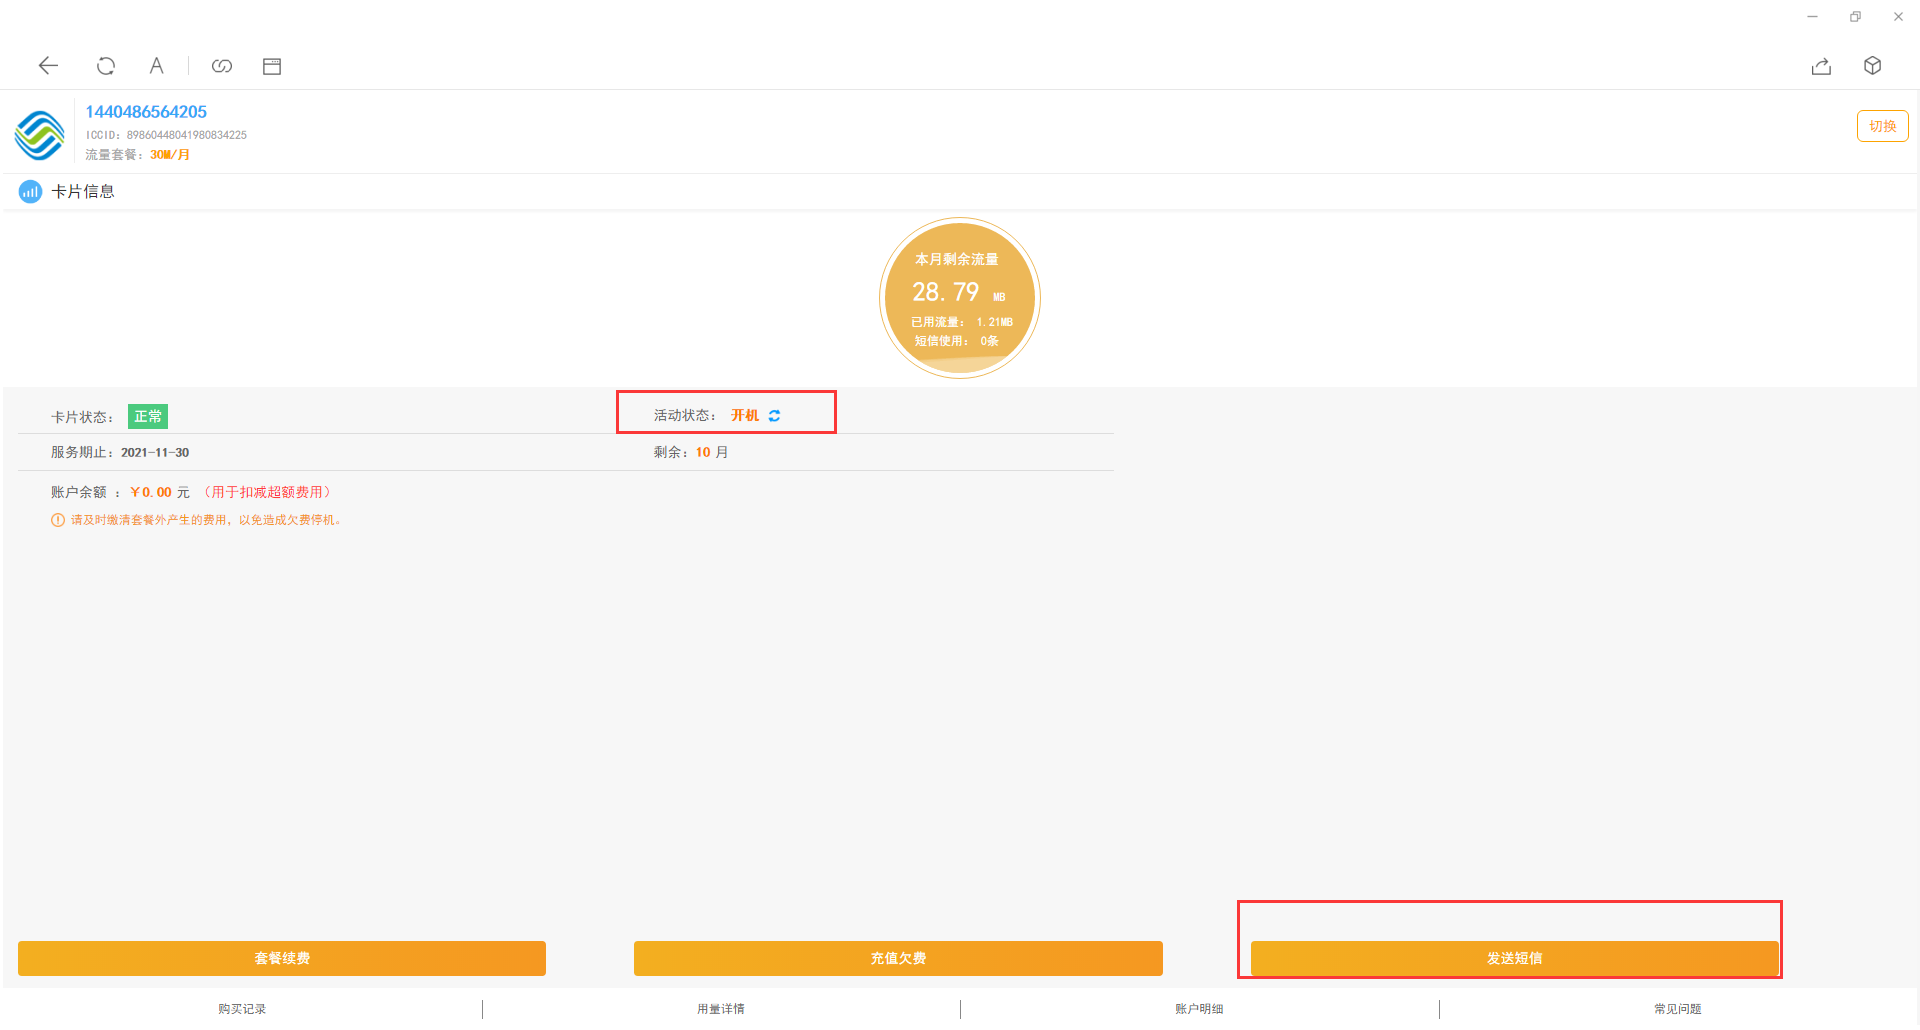The height and width of the screenshot is (1030, 1920).
Task: Click the copy link icon
Action: coord(222,66)
